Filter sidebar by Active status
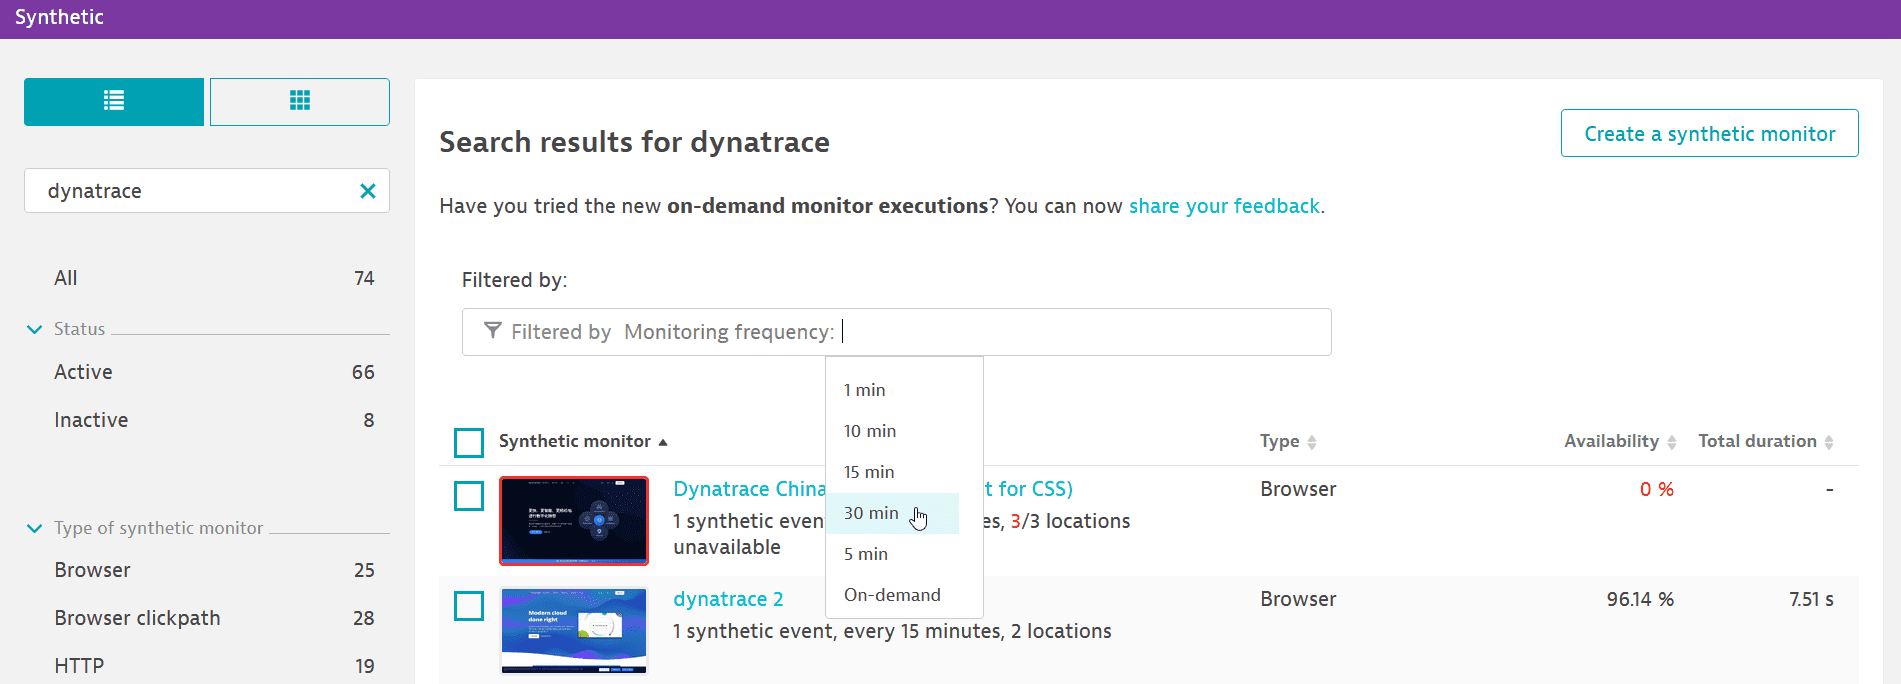The width and height of the screenshot is (1901, 684). (214, 372)
